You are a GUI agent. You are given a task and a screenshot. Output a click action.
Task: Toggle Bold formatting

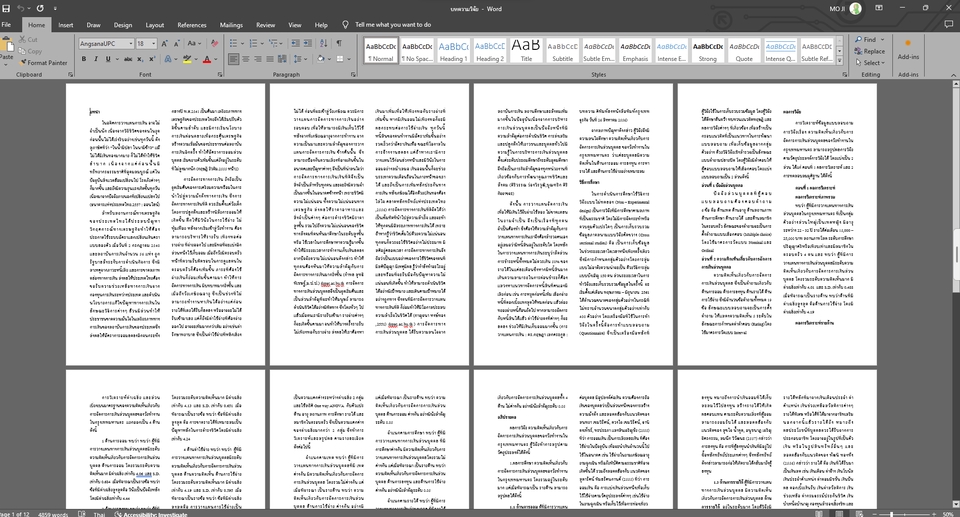tap(84, 60)
